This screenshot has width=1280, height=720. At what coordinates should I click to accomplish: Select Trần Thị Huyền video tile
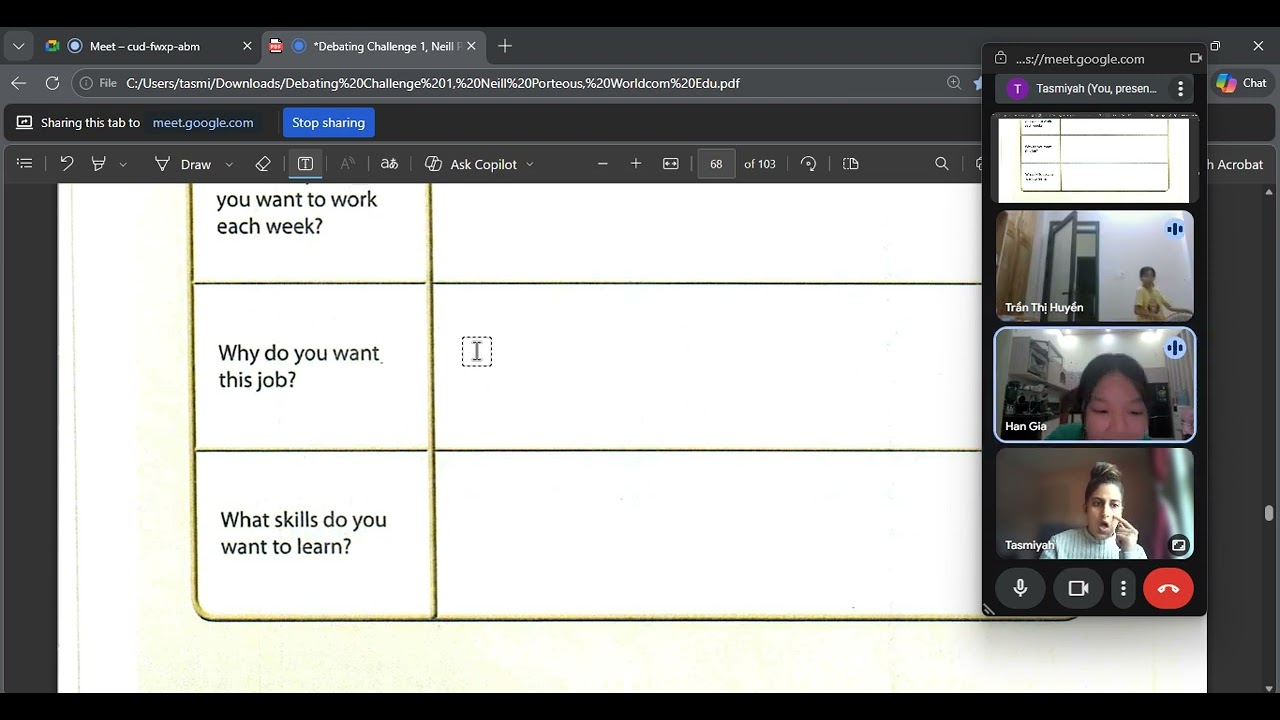tap(1094, 265)
